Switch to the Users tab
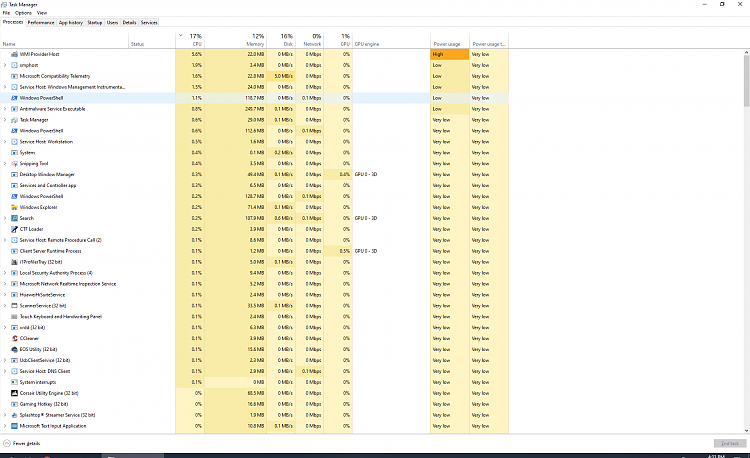Viewport: 750px width, 458px height. (x=112, y=22)
